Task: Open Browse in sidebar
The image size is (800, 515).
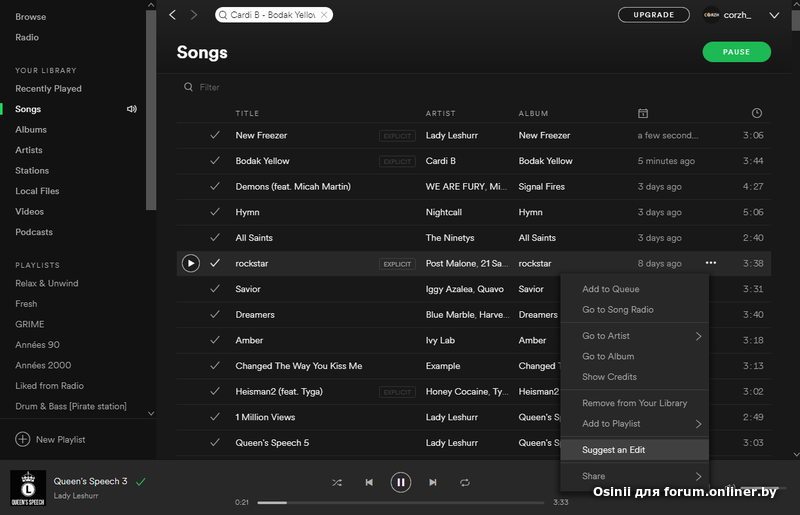Action: (31, 17)
